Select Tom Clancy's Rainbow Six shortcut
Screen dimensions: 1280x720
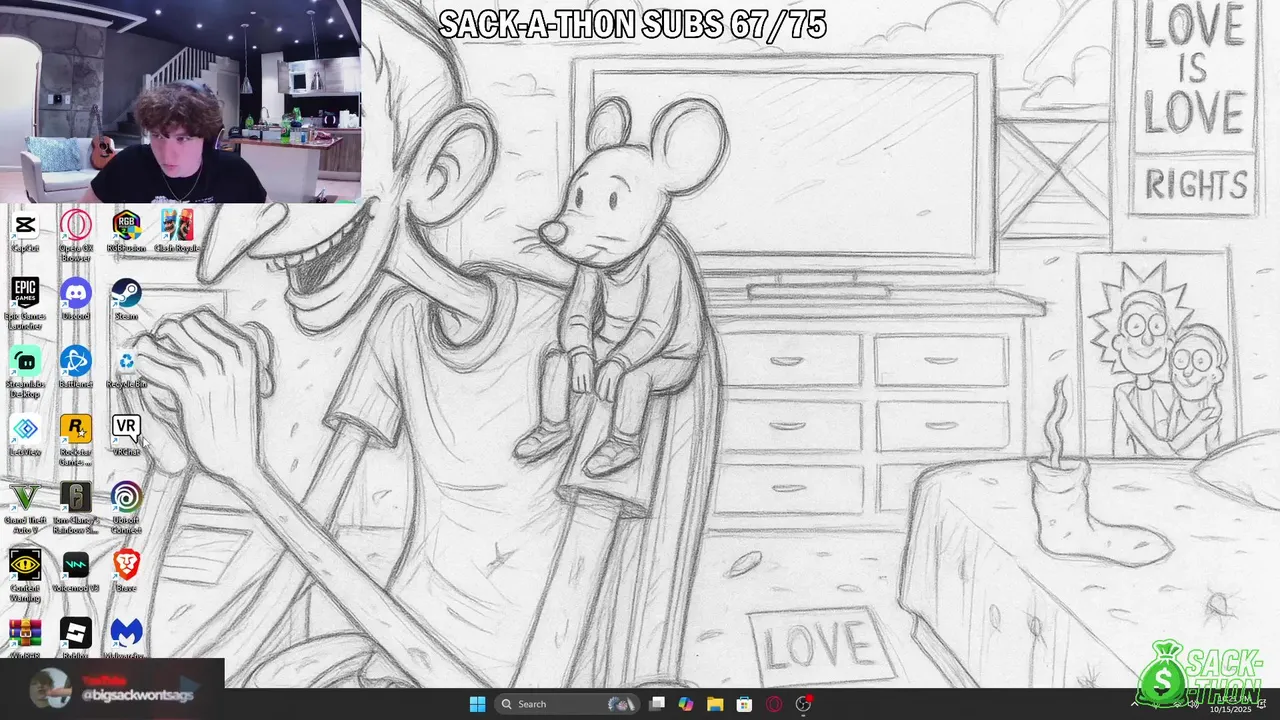coord(76,508)
